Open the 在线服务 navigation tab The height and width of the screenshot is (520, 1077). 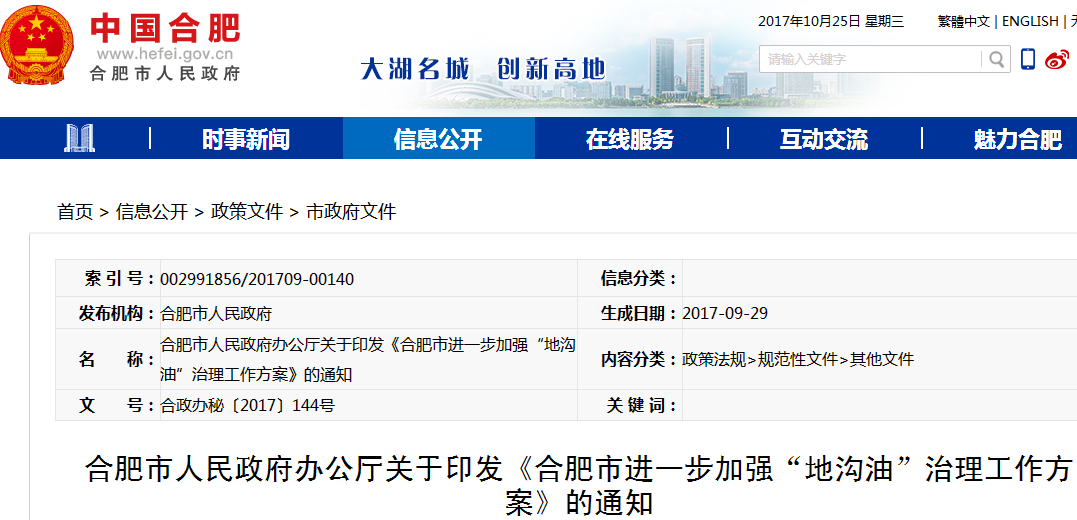pos(630,139)
